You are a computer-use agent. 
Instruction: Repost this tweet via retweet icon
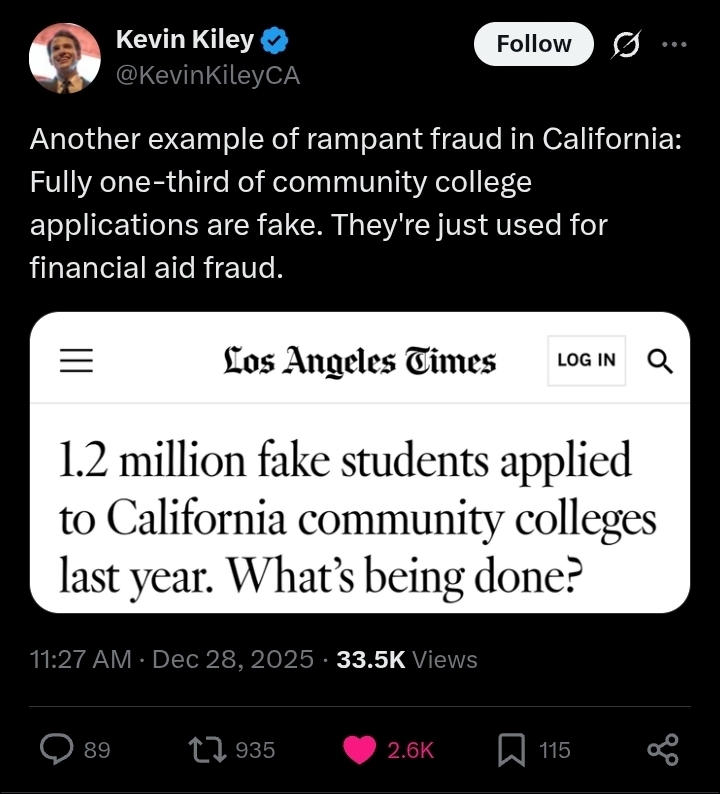click(206, 749)
